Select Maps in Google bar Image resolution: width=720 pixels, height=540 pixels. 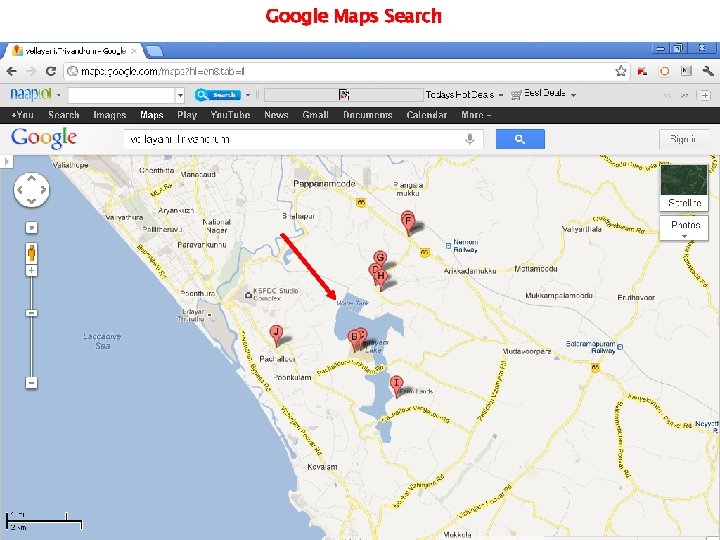point(152,115)
